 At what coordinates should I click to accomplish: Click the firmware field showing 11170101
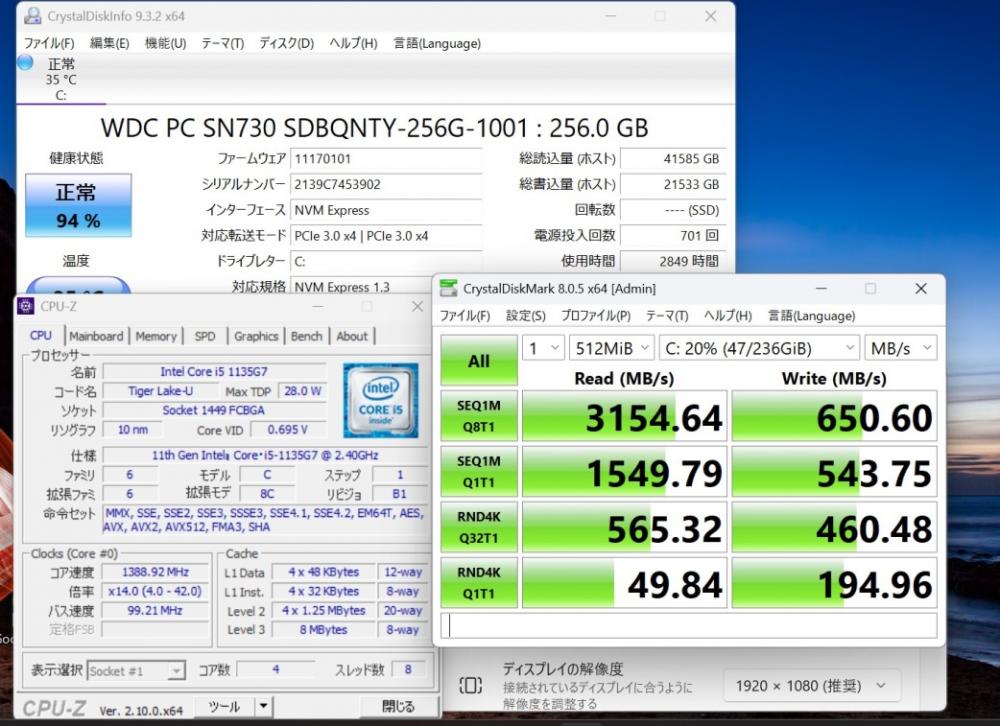click(x=386, y=159)
